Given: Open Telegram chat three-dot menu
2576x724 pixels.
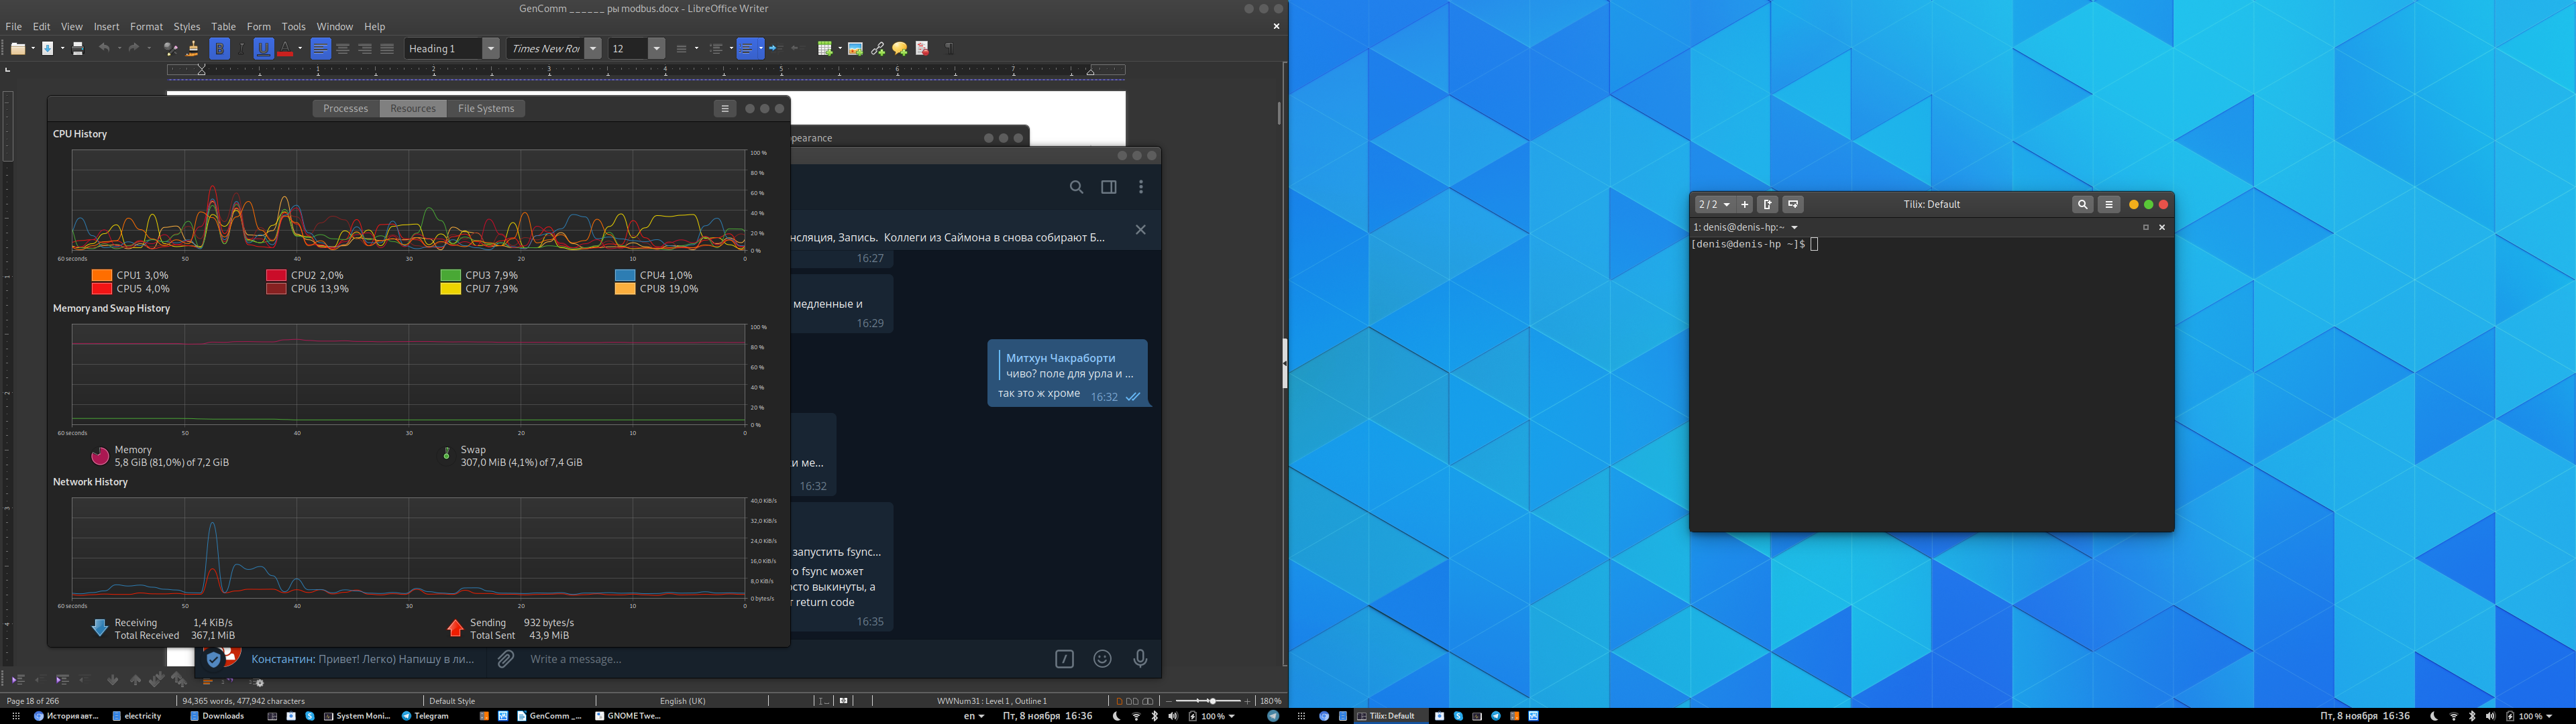Looking at the screenshot, I should pos(1141,187).
